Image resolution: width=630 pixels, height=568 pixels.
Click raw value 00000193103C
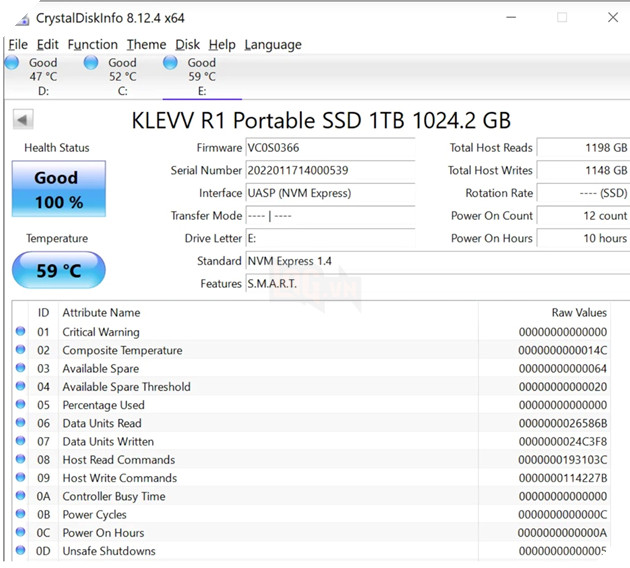pos(562,460)
